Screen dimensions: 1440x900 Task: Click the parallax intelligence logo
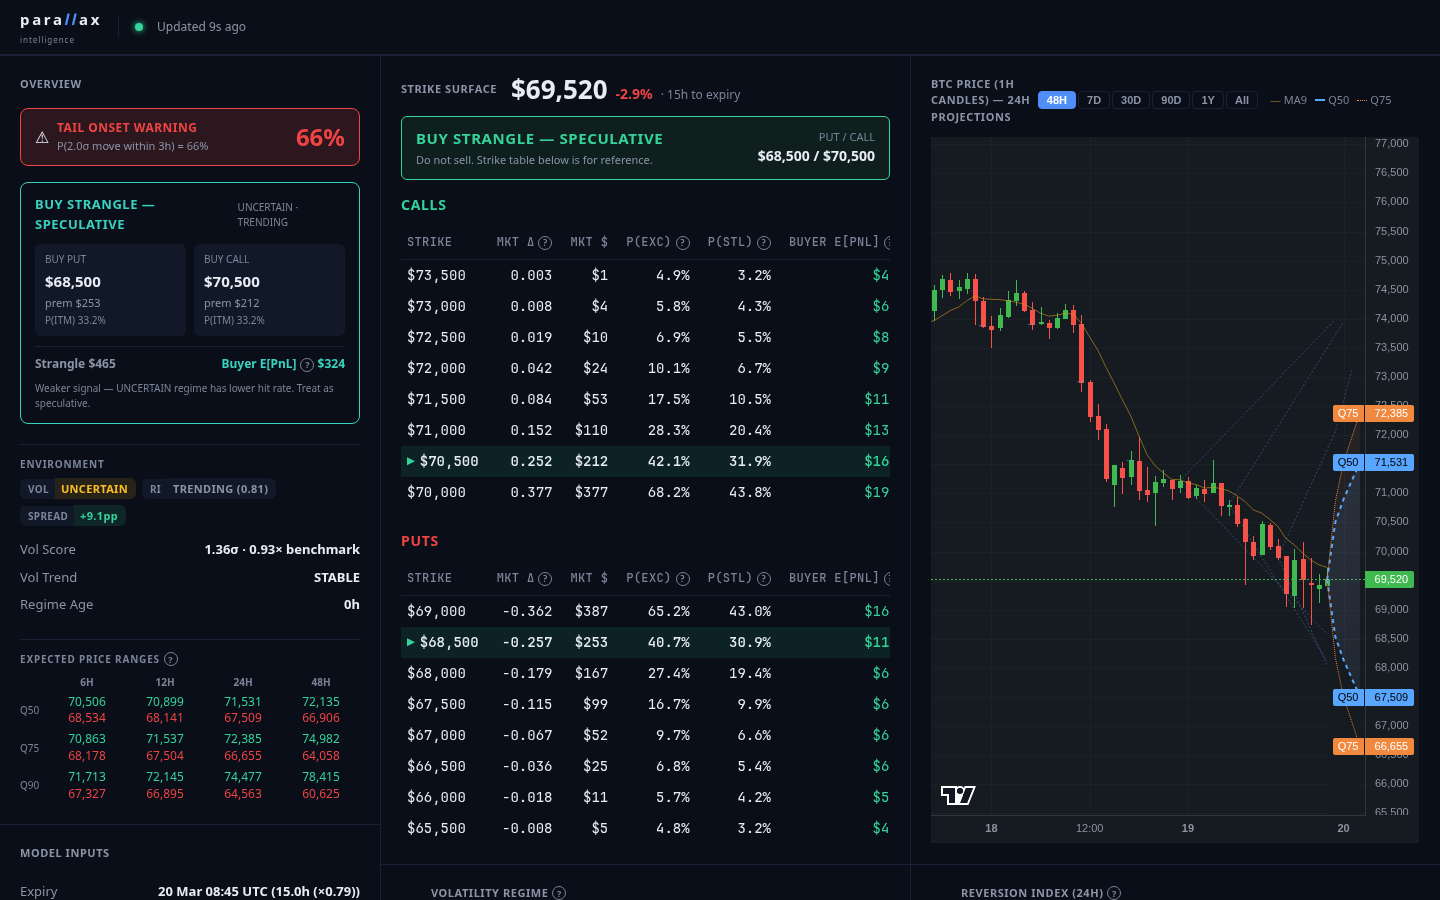(x=60, y=26)
